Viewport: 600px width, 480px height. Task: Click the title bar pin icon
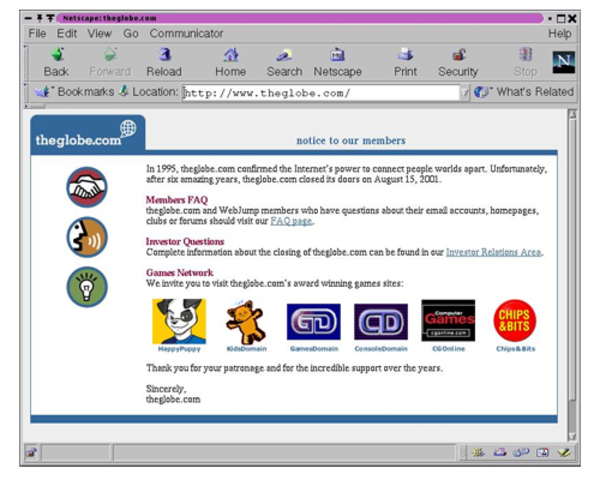39,18
